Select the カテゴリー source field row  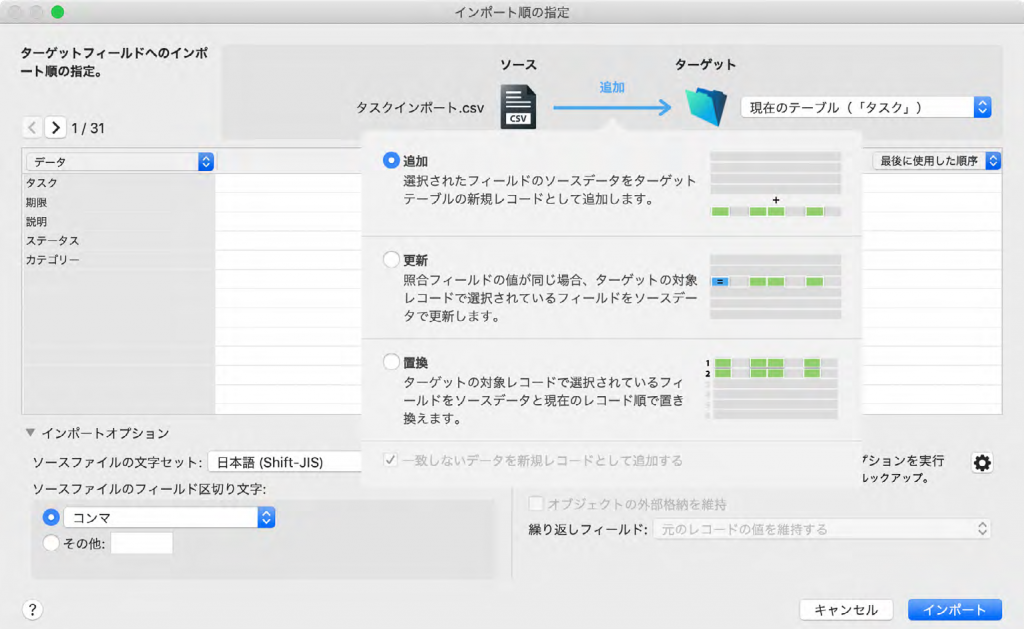pos(120,259)
